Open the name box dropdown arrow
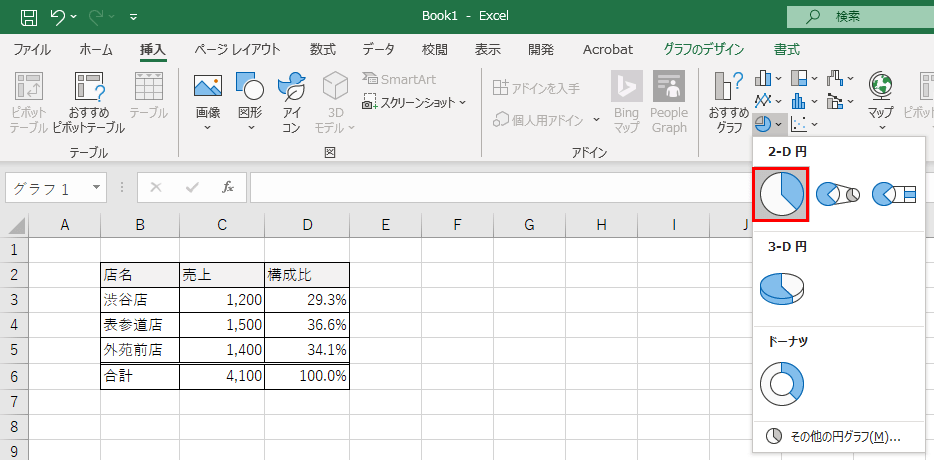934x460 pixels. tap(97, 187)
